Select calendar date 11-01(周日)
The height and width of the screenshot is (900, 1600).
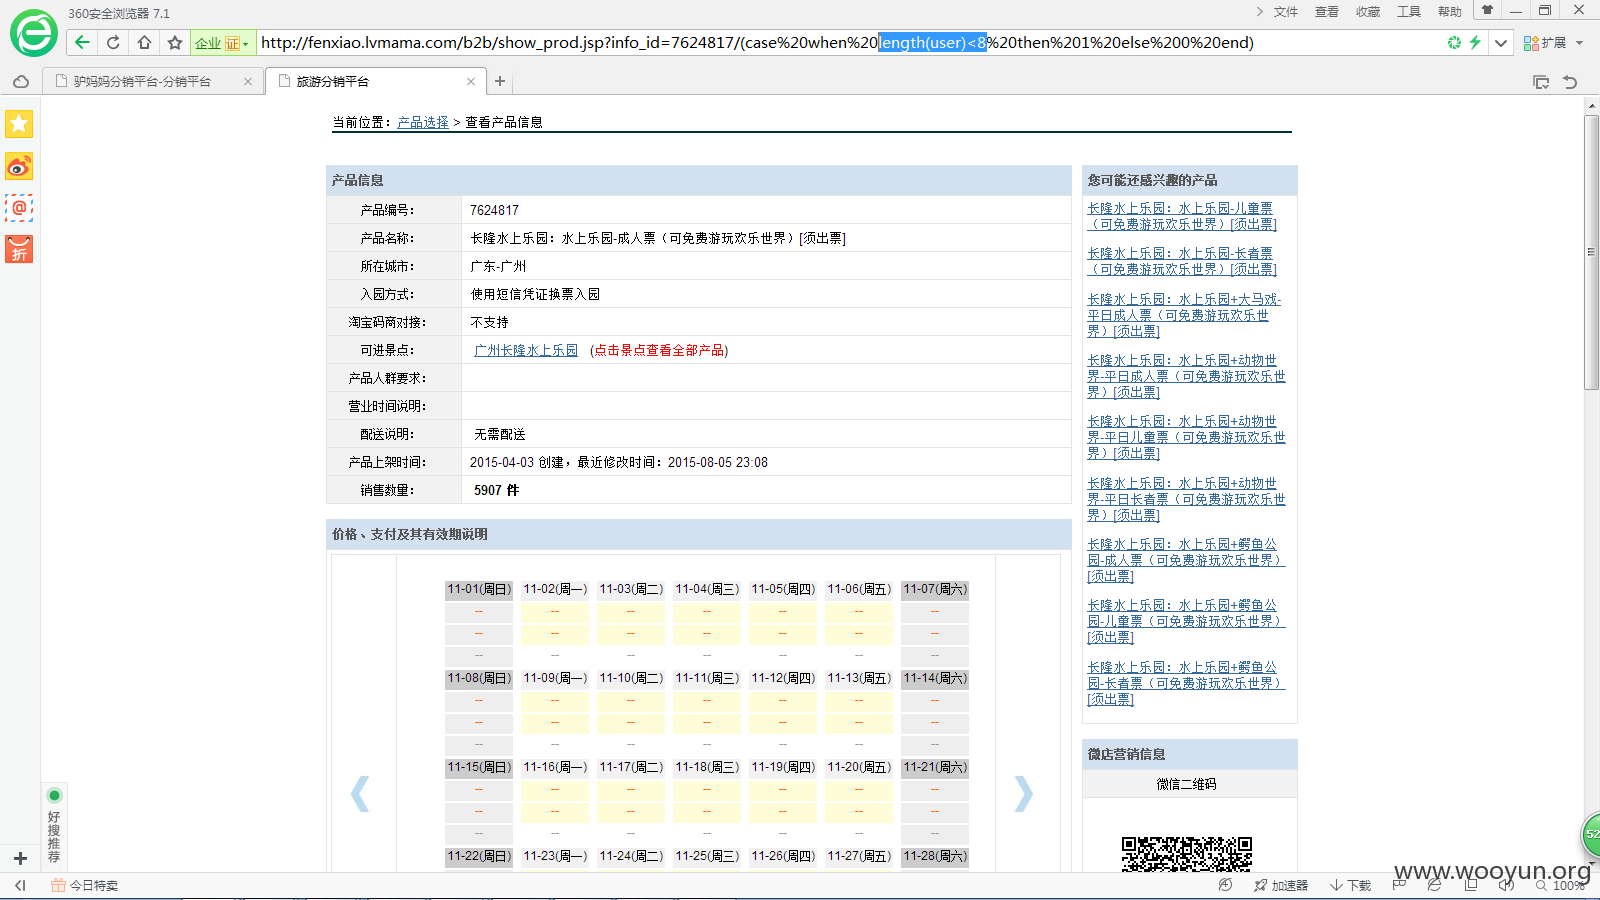(479, 589)
